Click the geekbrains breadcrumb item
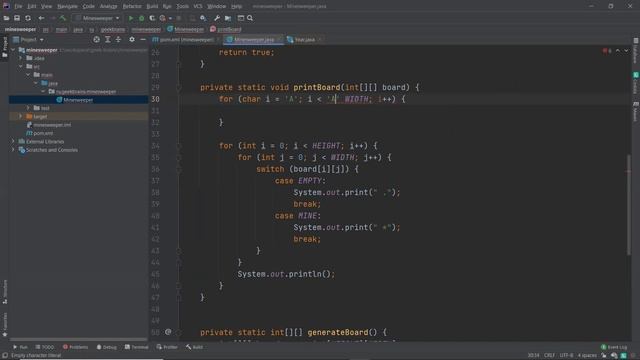This screenshot has height=360, width=640. (x=113, y=29)
